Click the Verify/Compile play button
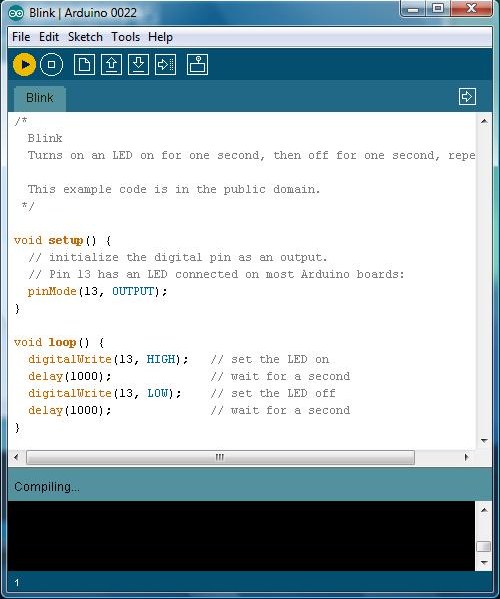Viewport: 500px width, 599px height. click(x=24, y=65)
